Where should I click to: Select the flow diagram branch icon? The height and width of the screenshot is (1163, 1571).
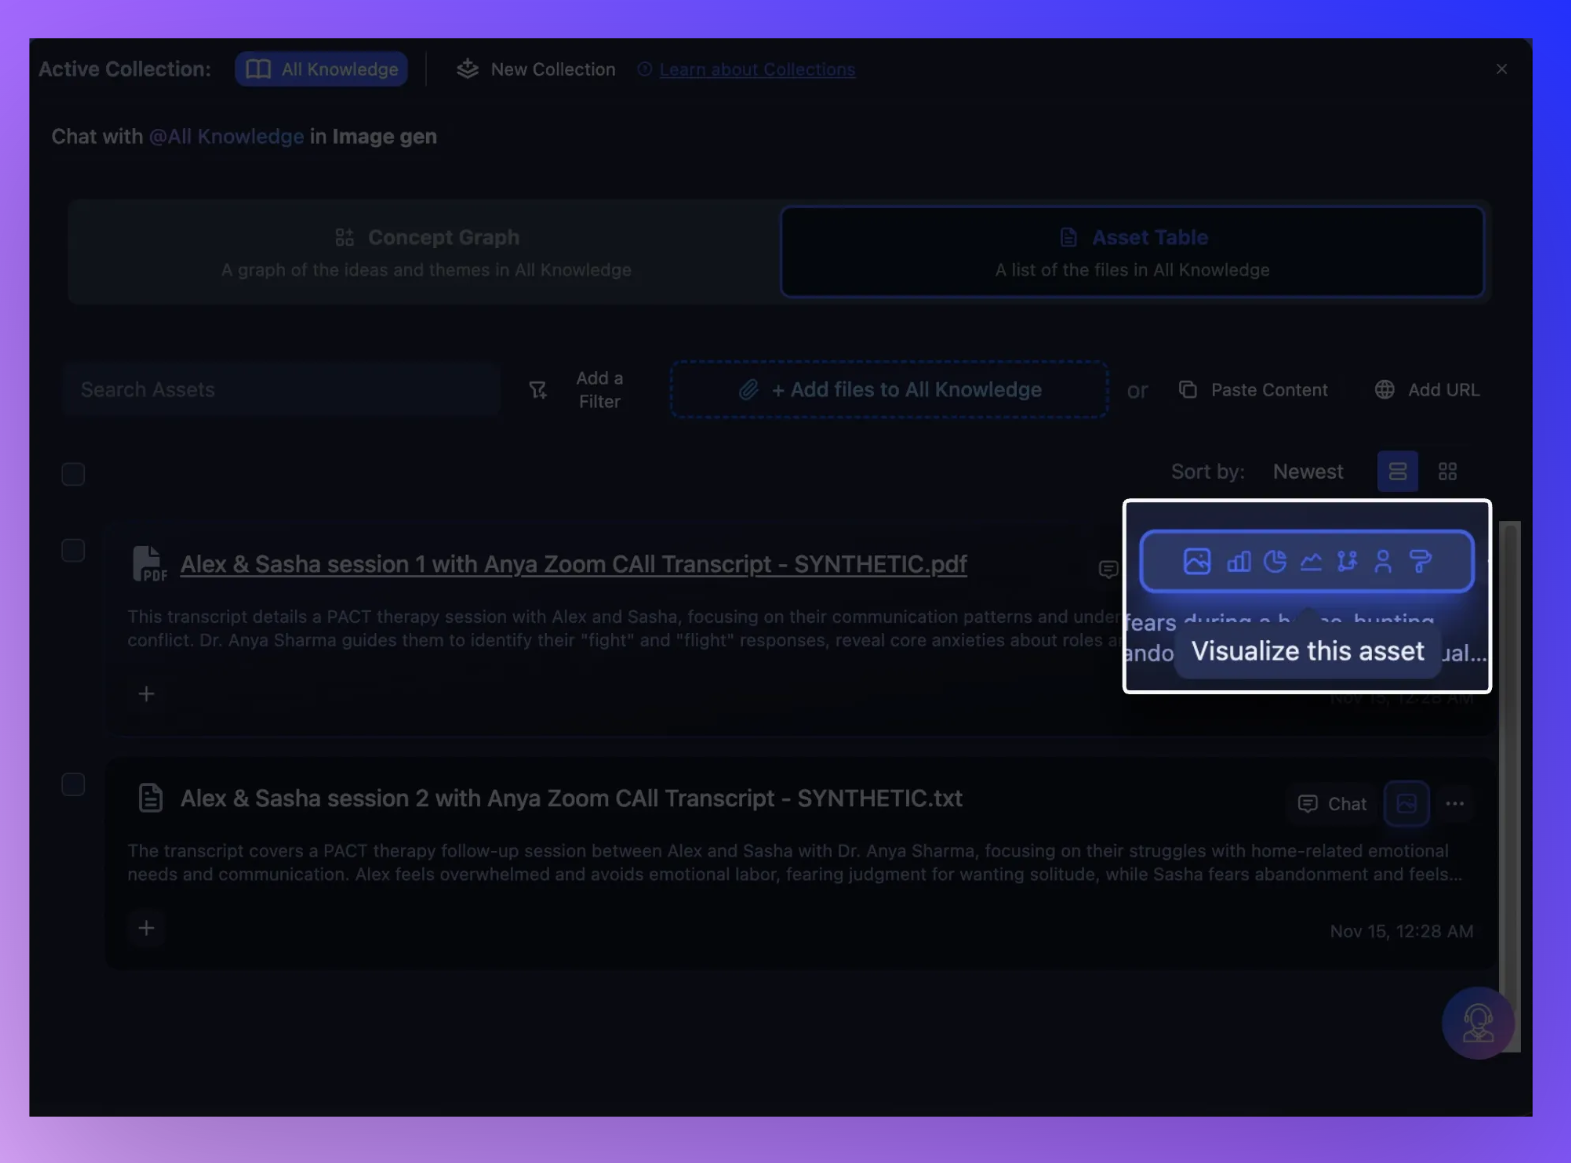[x=1347, y=561]
